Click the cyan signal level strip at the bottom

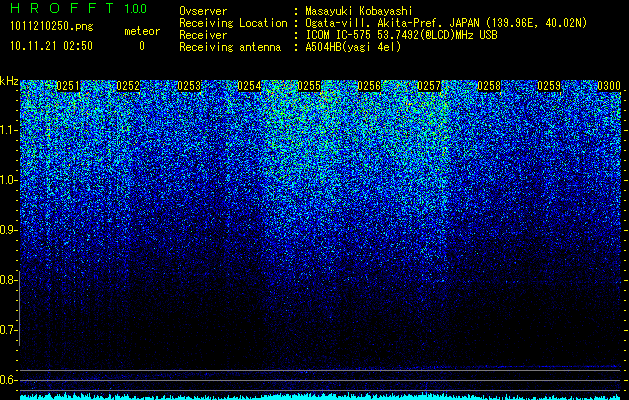(x=321, y=397)
